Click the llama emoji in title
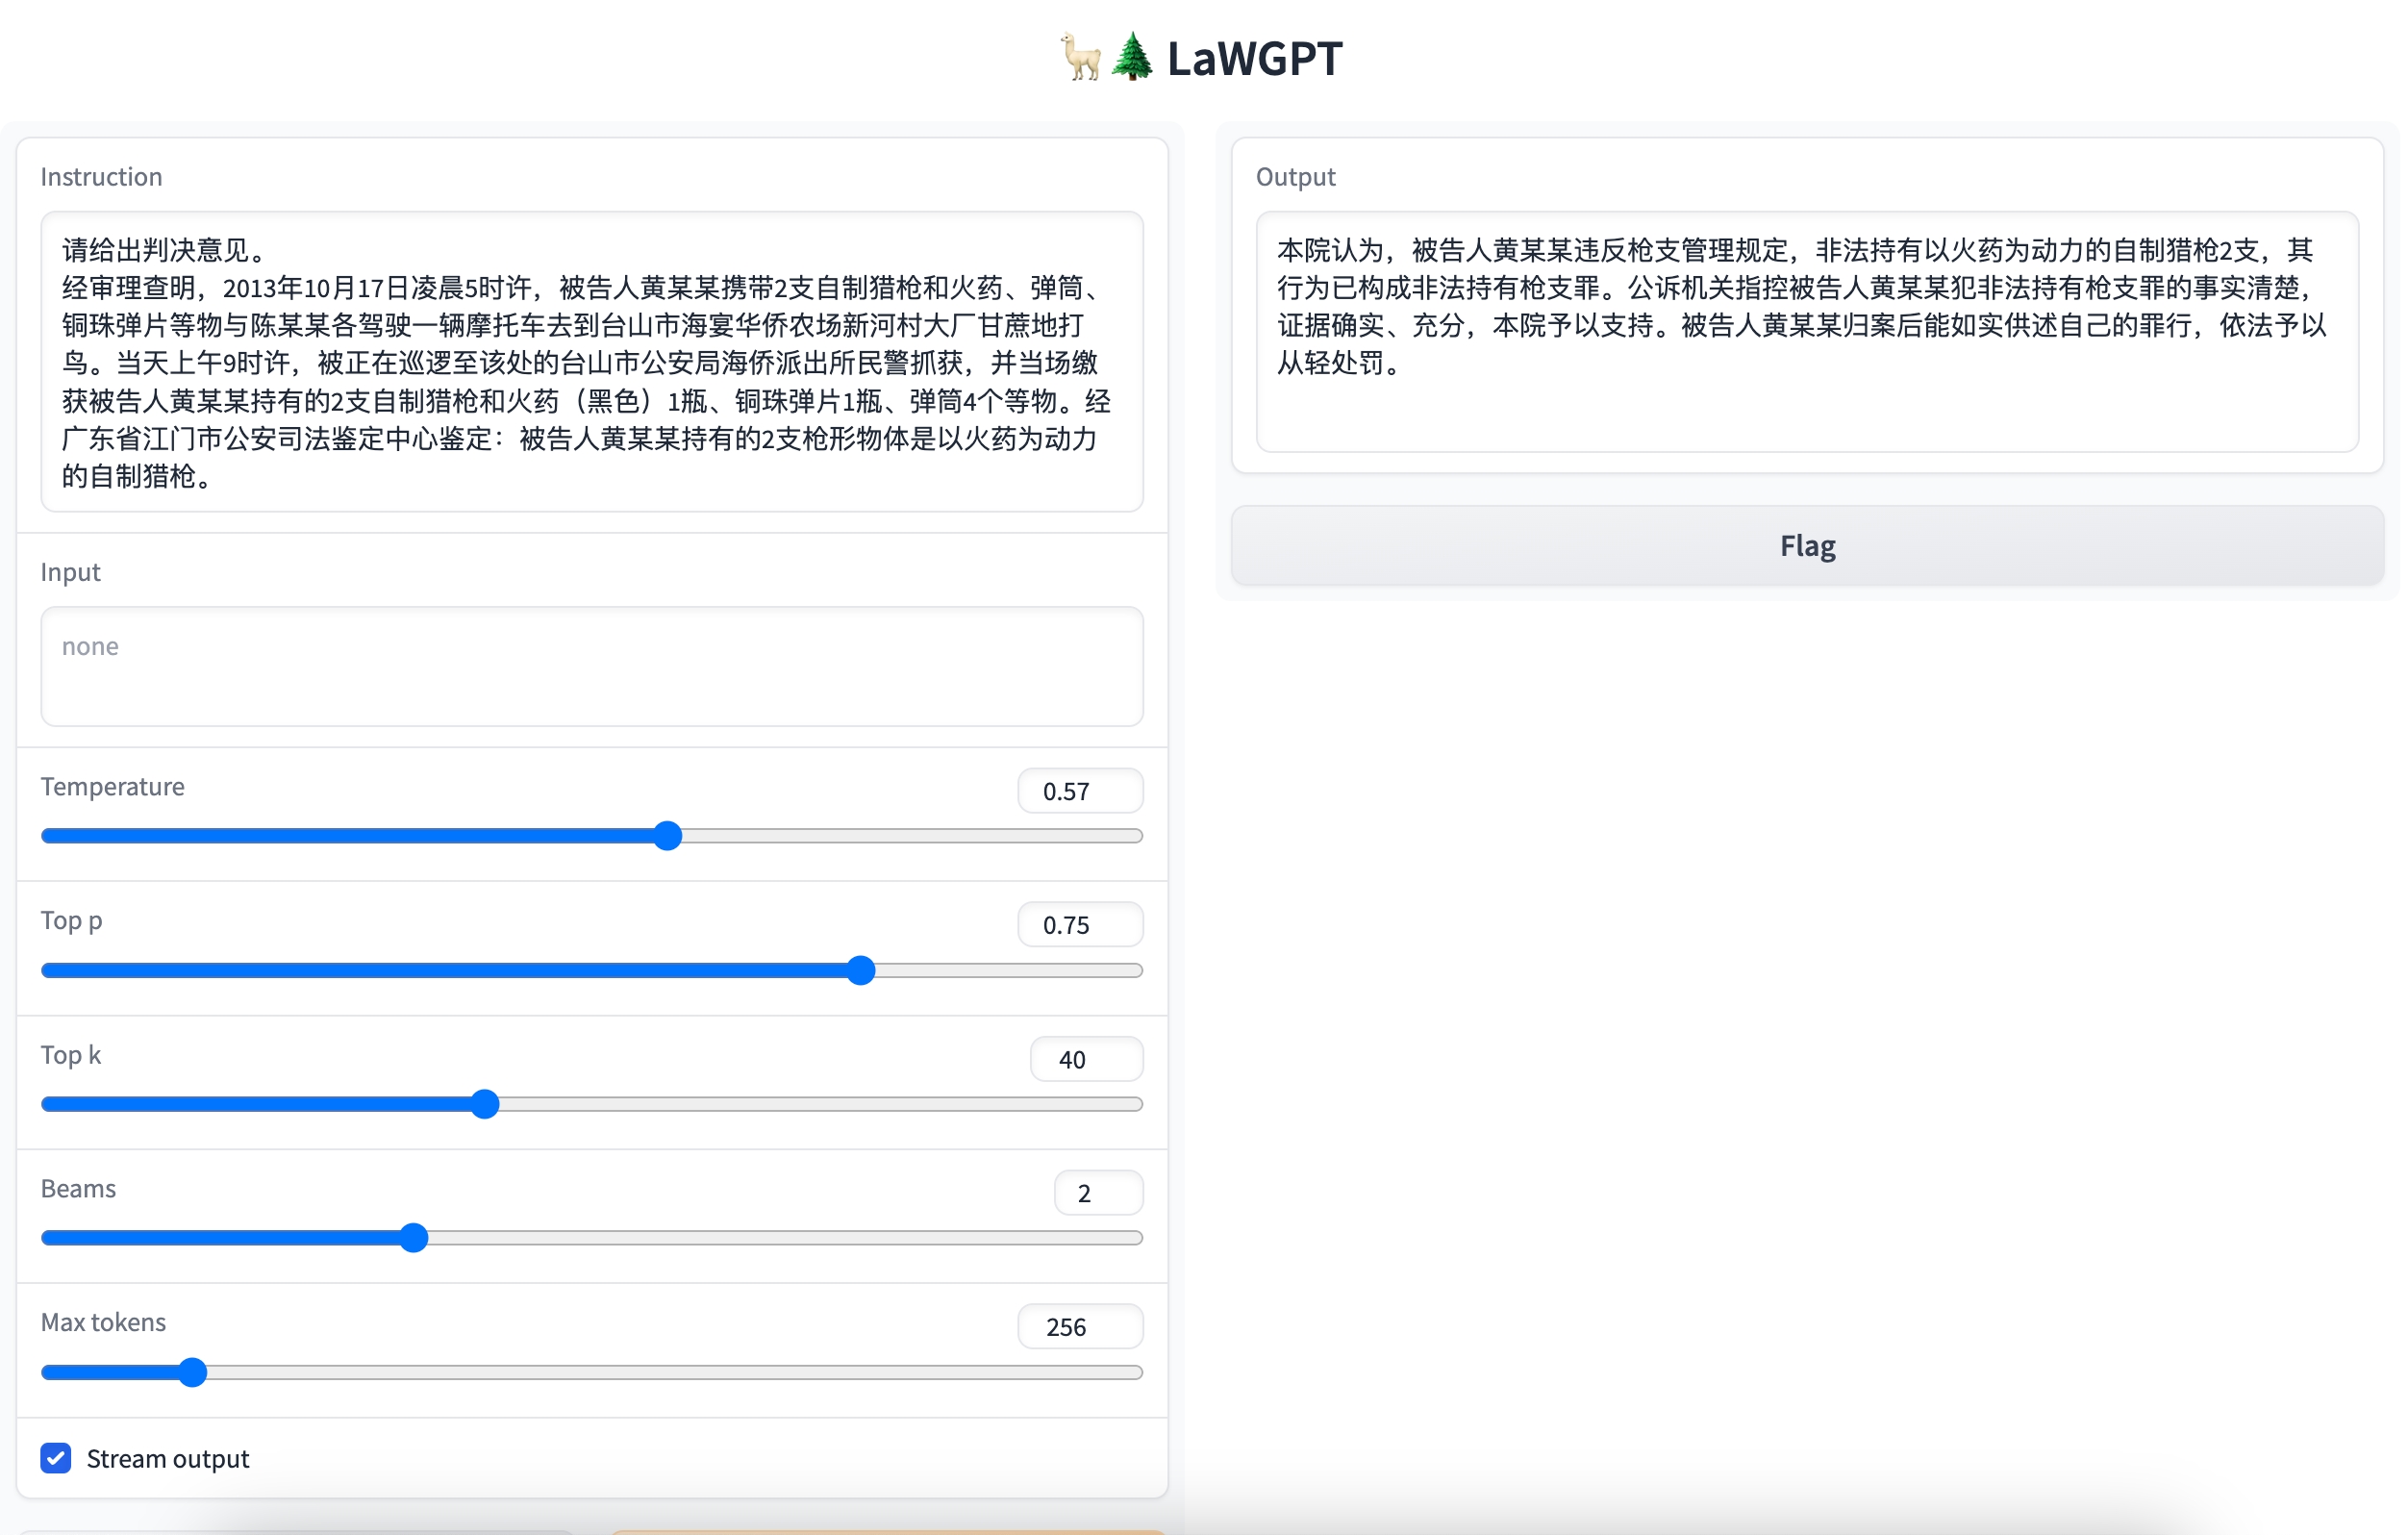Screen dimensions: 2408x1535 (1082, 57)
